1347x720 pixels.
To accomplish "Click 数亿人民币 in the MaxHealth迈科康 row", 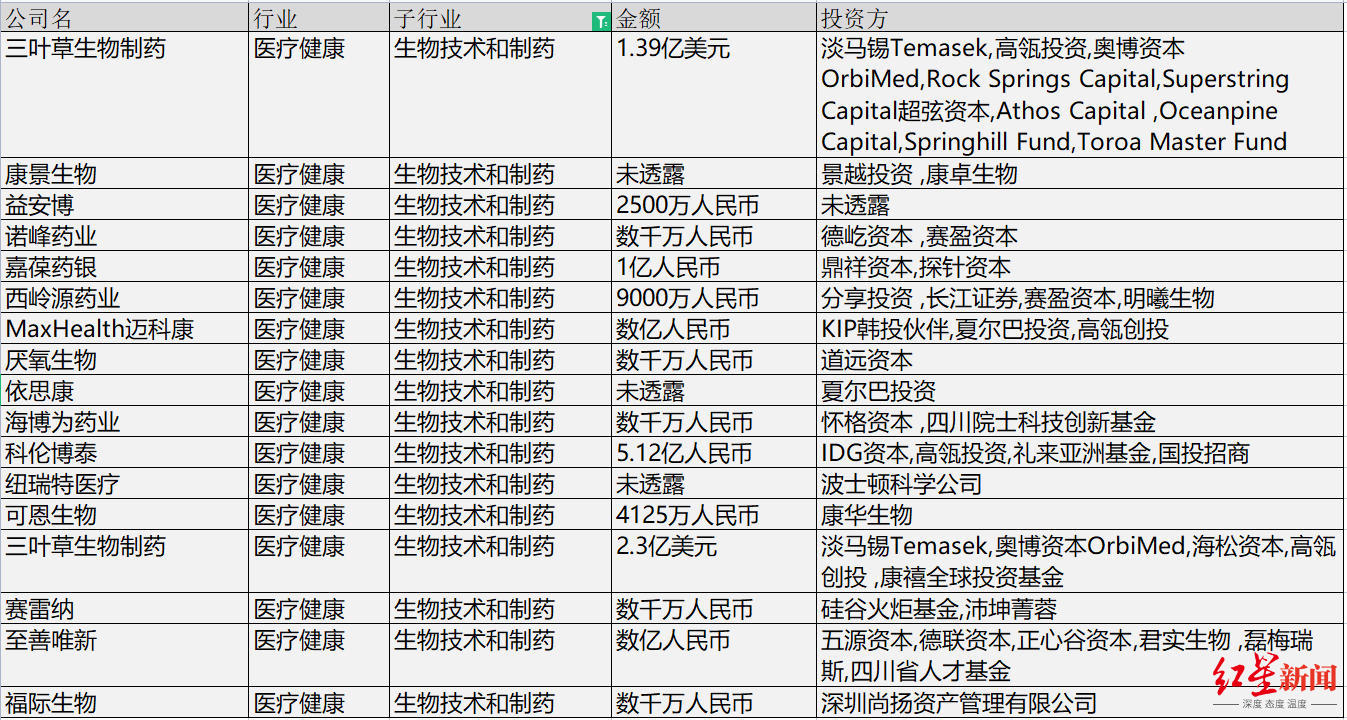I will [713, 329].
